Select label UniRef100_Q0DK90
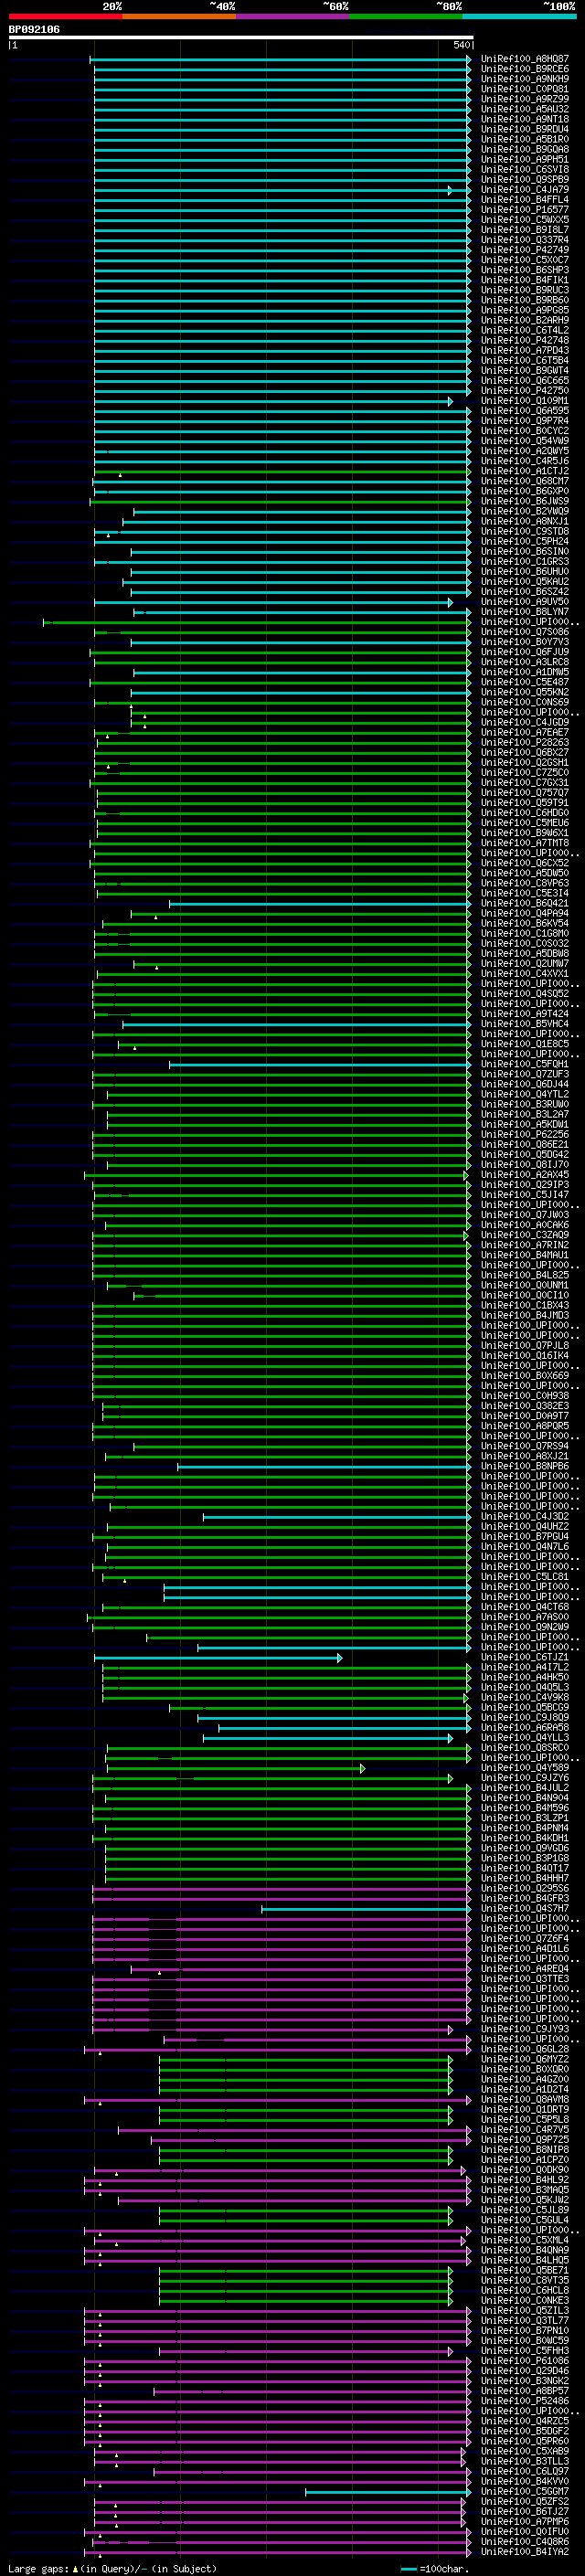The image size is (585, 2576). [x=525, y=2170]
